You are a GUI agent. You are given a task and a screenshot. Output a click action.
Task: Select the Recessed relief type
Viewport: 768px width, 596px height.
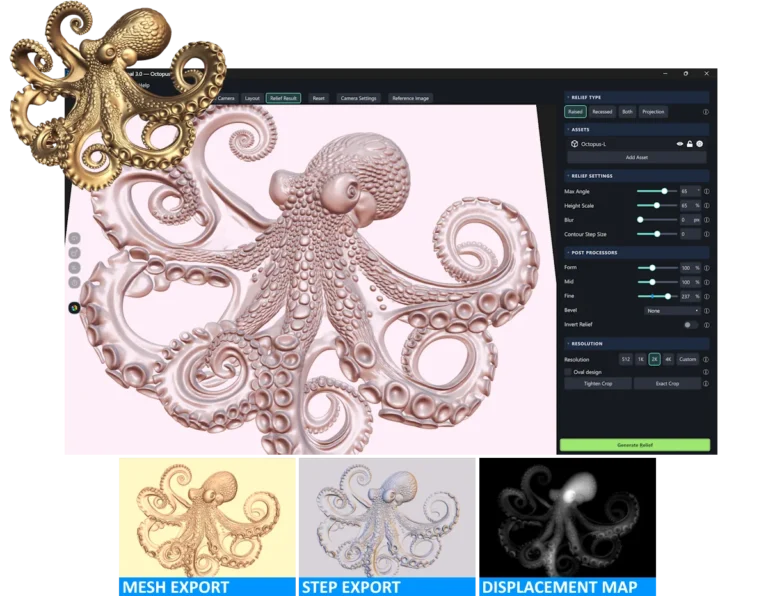[602, 112]
